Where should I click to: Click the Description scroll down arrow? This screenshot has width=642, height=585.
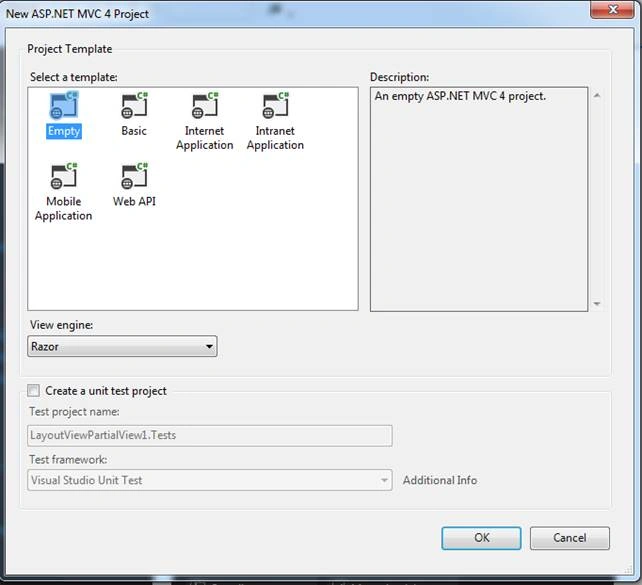(597, 303)
